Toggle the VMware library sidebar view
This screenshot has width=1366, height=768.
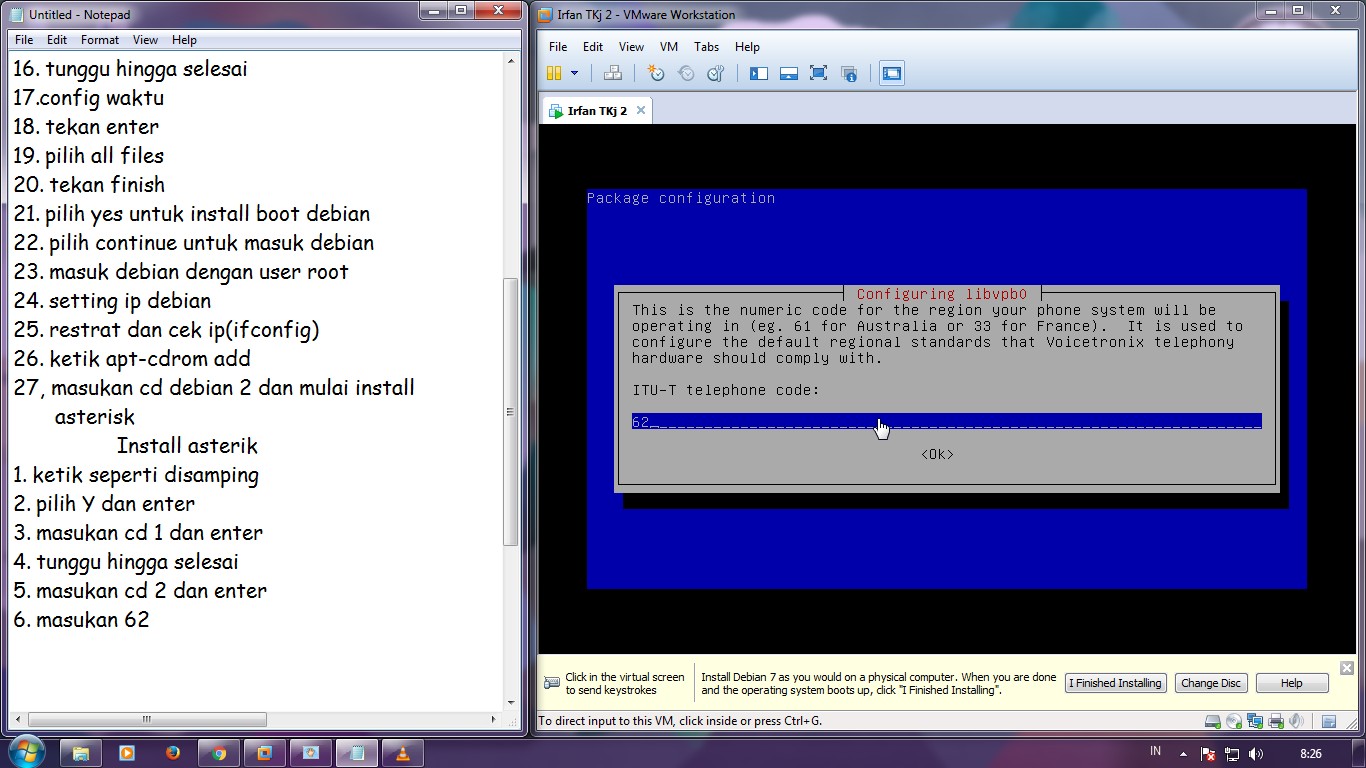click(759, 73)
